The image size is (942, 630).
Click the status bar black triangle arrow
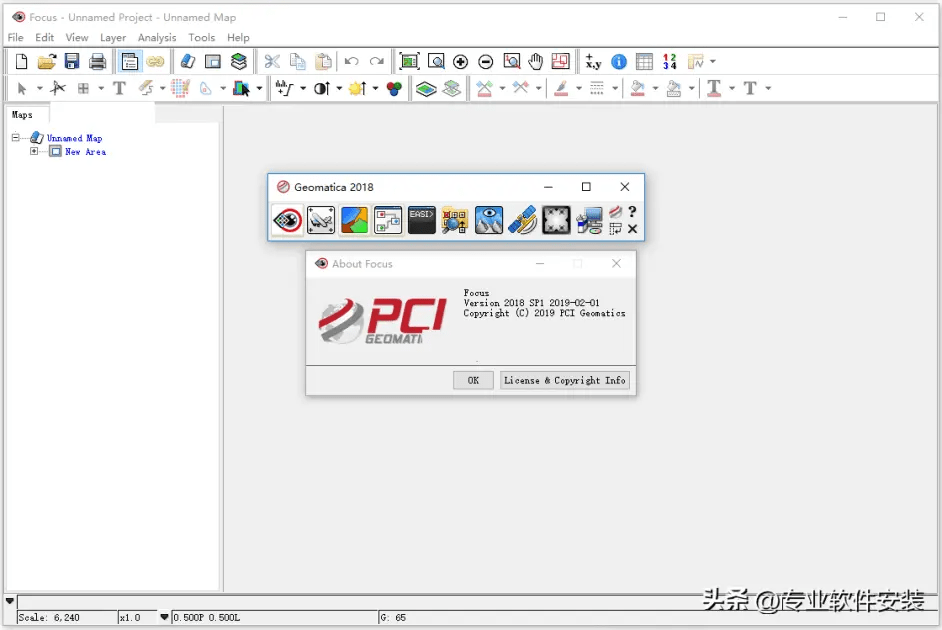click(x=10, y=601)
